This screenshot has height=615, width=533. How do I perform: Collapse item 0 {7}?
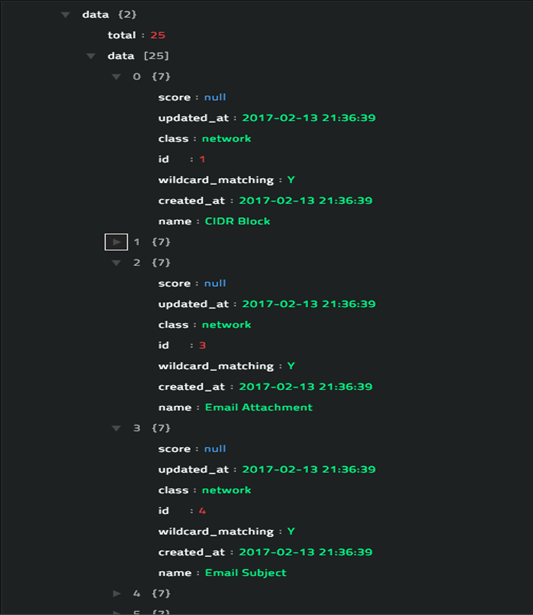(x=116, y=77)
